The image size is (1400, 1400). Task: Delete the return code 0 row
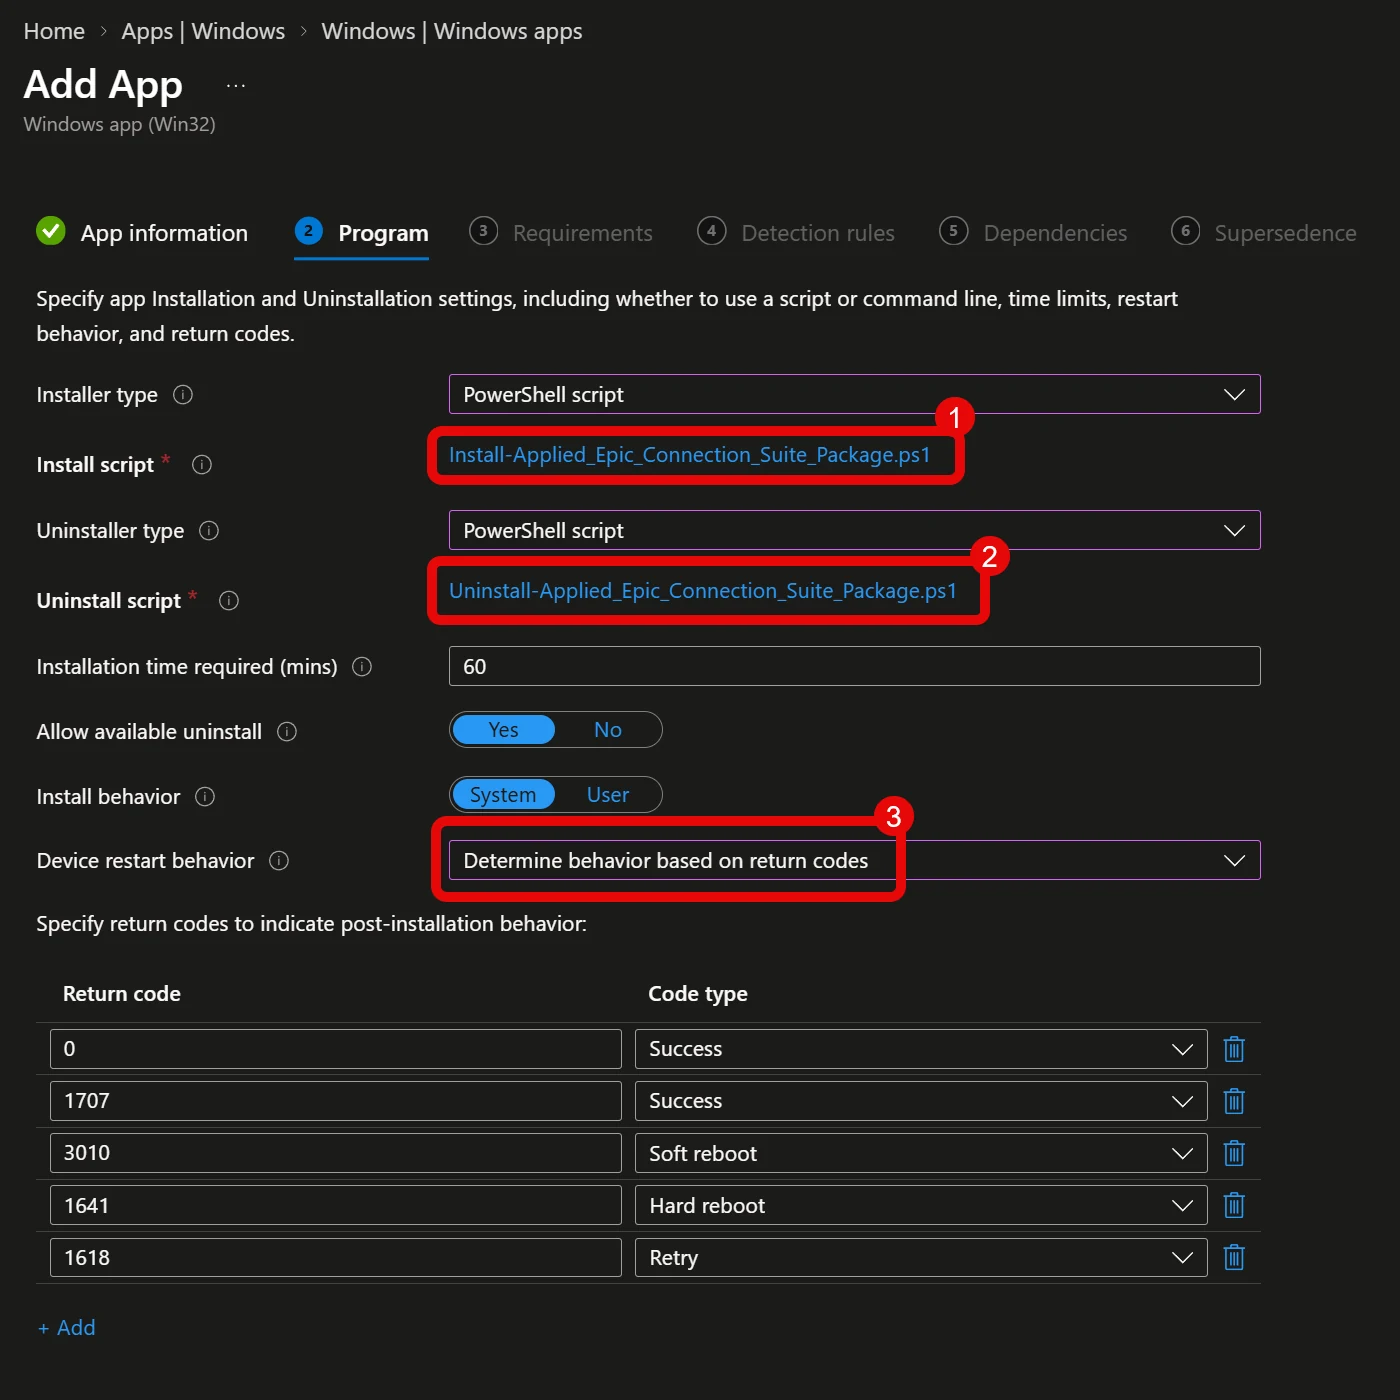(x=1234, y=1049)
